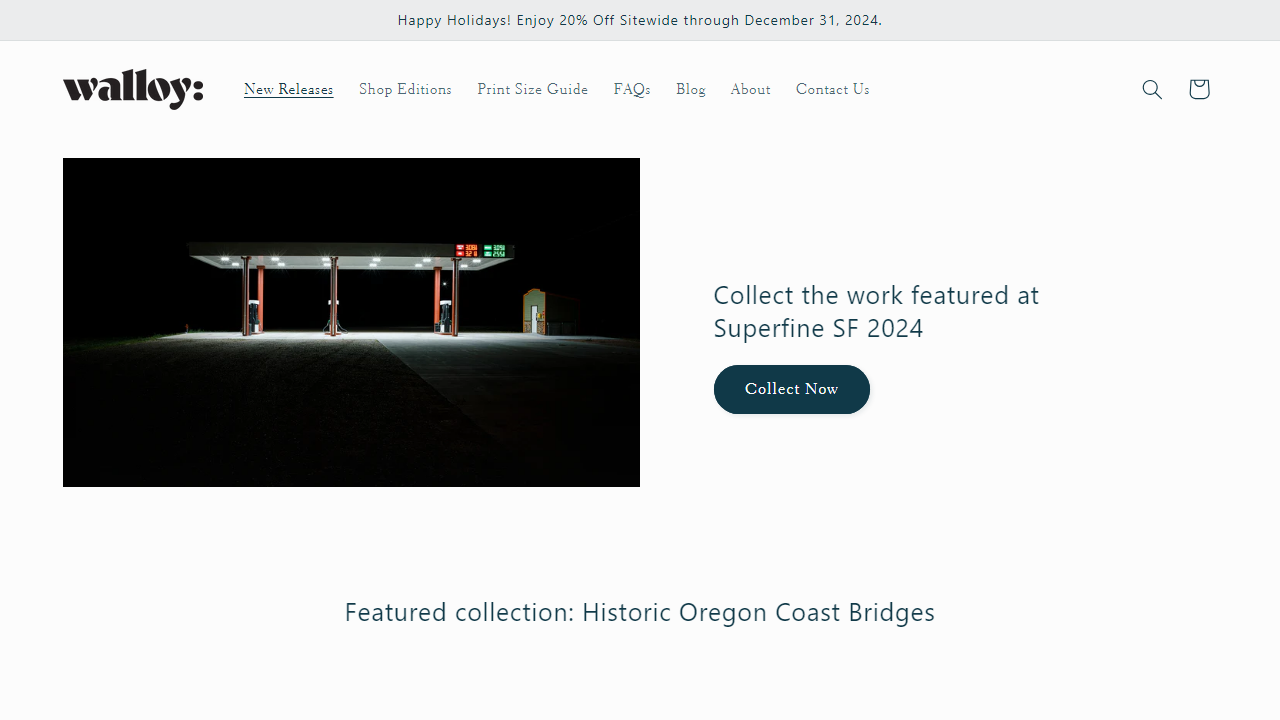This screenshot has width=1280, height=720.
Task: Go to Shop Editions
Action: [405, 89]
